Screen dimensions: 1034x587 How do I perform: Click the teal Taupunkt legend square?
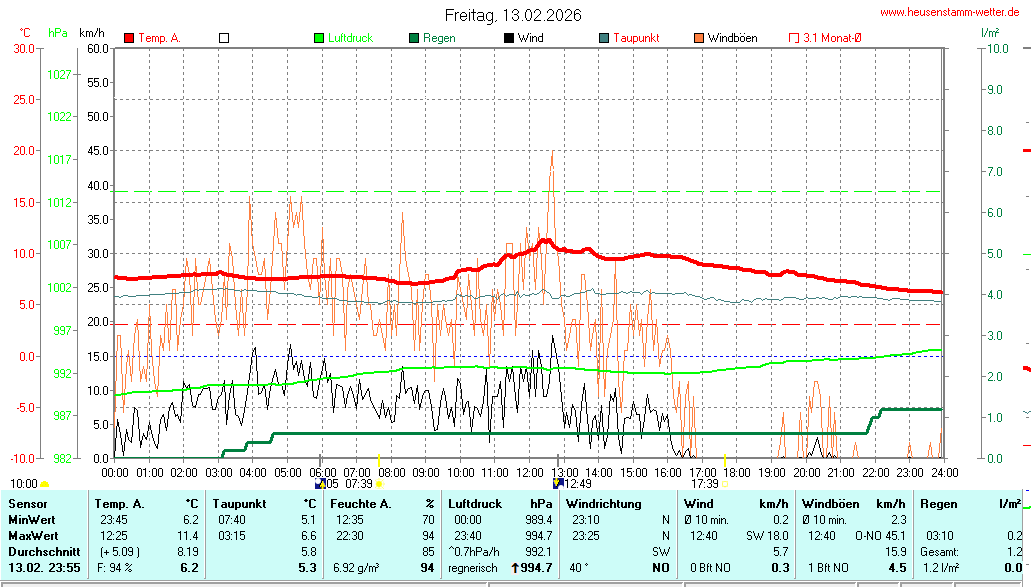tap(604, 38)
